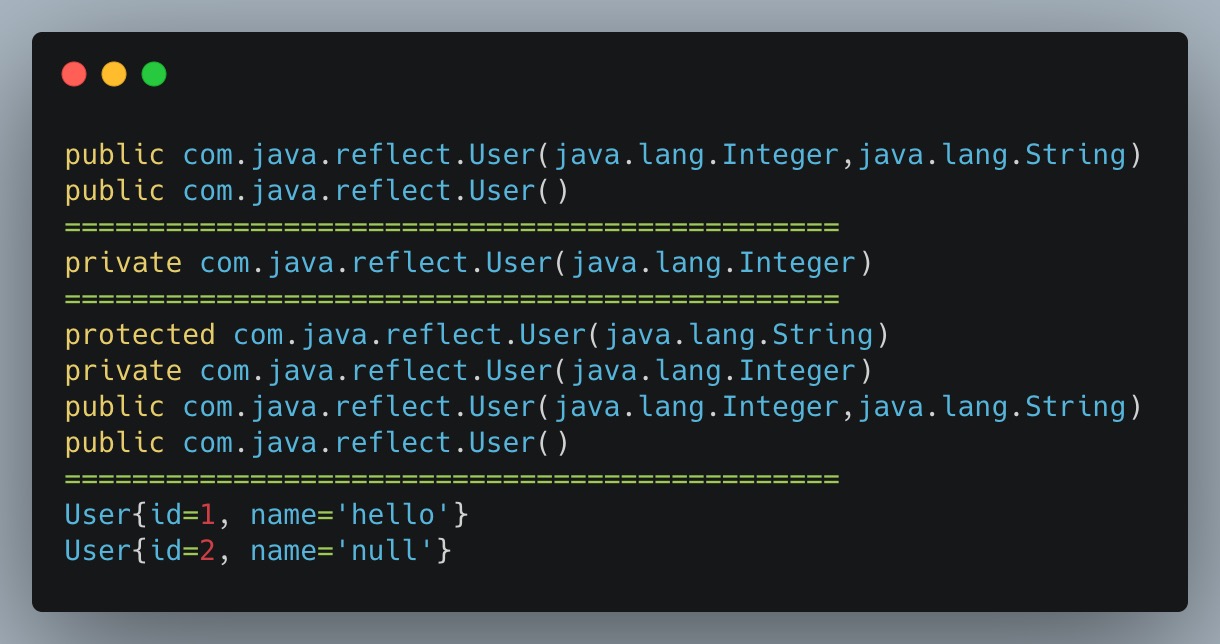Click the green maximize dot
The image size is (1220, 644).
click(x=154, y=74)
